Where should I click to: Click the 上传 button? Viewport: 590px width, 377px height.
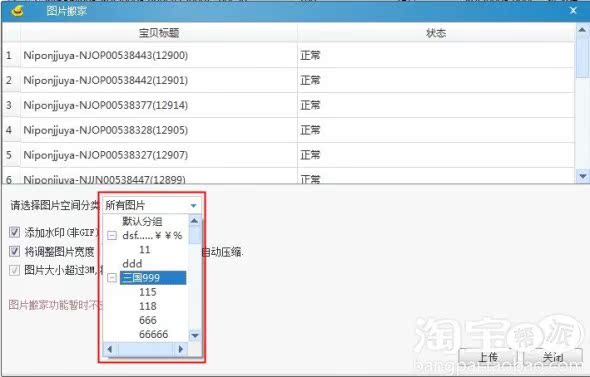tap(488, 357)
